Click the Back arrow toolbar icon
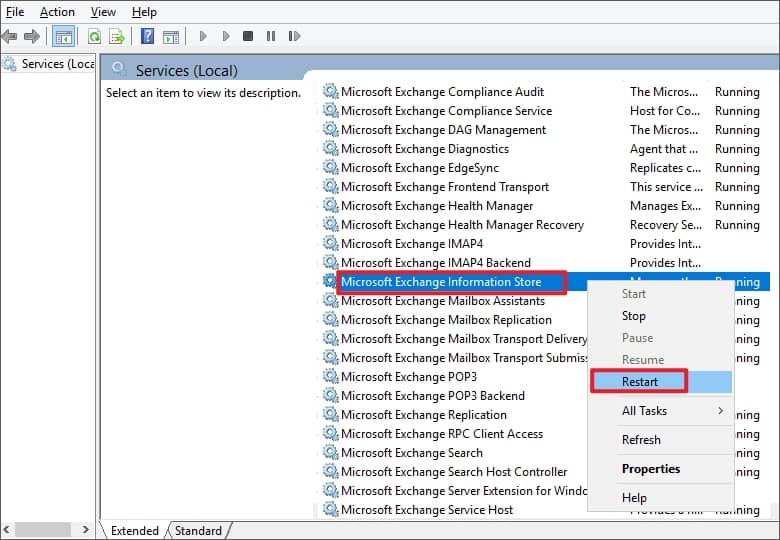Viewport: 780px width, 540px height. point(9,36)
